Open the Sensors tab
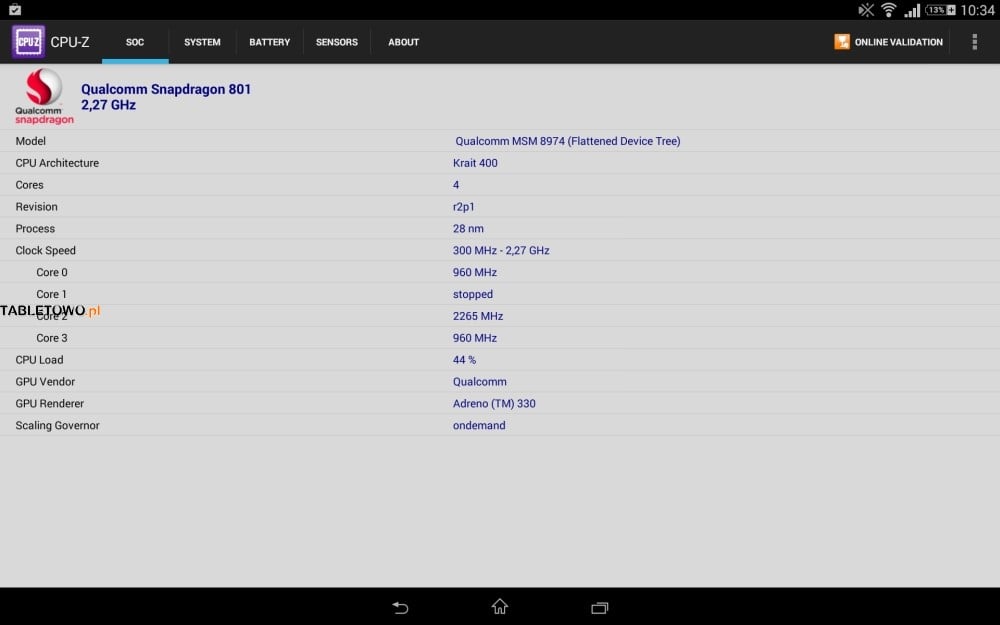1000x625 pixels. (337, 42)
